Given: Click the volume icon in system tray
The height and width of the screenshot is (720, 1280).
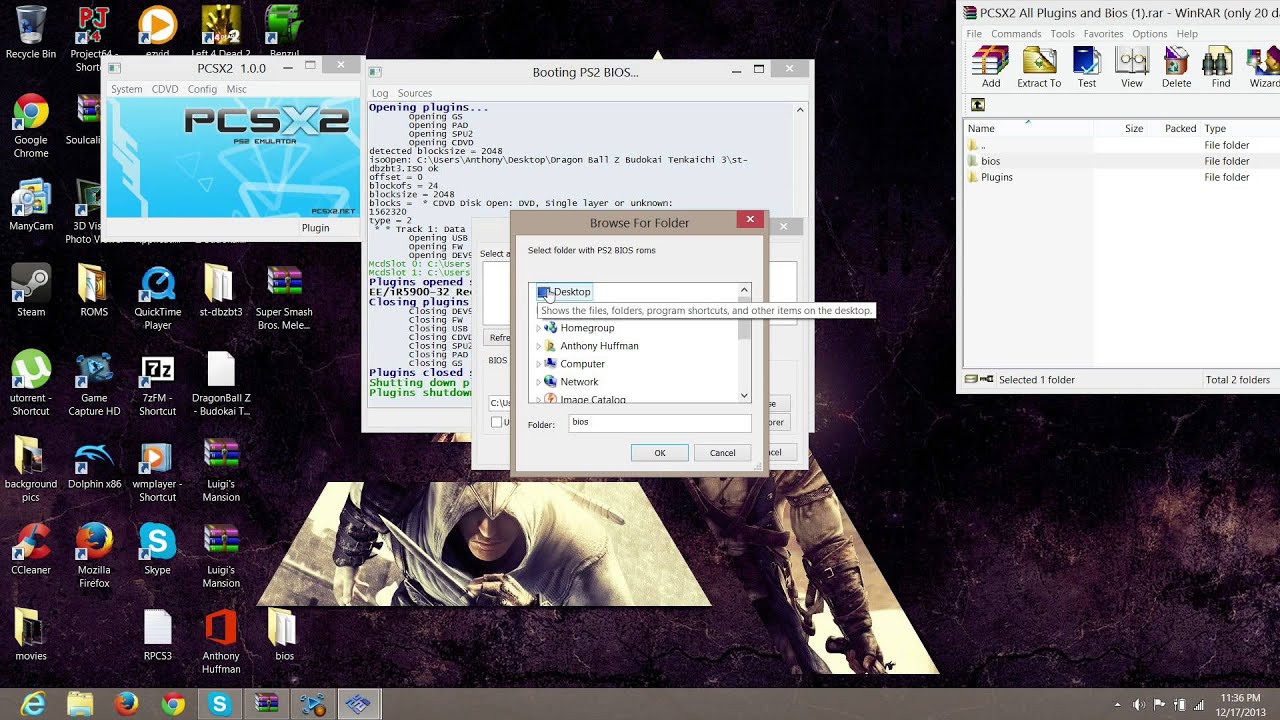Looking at the screenshot, I should coord(1138,705).
